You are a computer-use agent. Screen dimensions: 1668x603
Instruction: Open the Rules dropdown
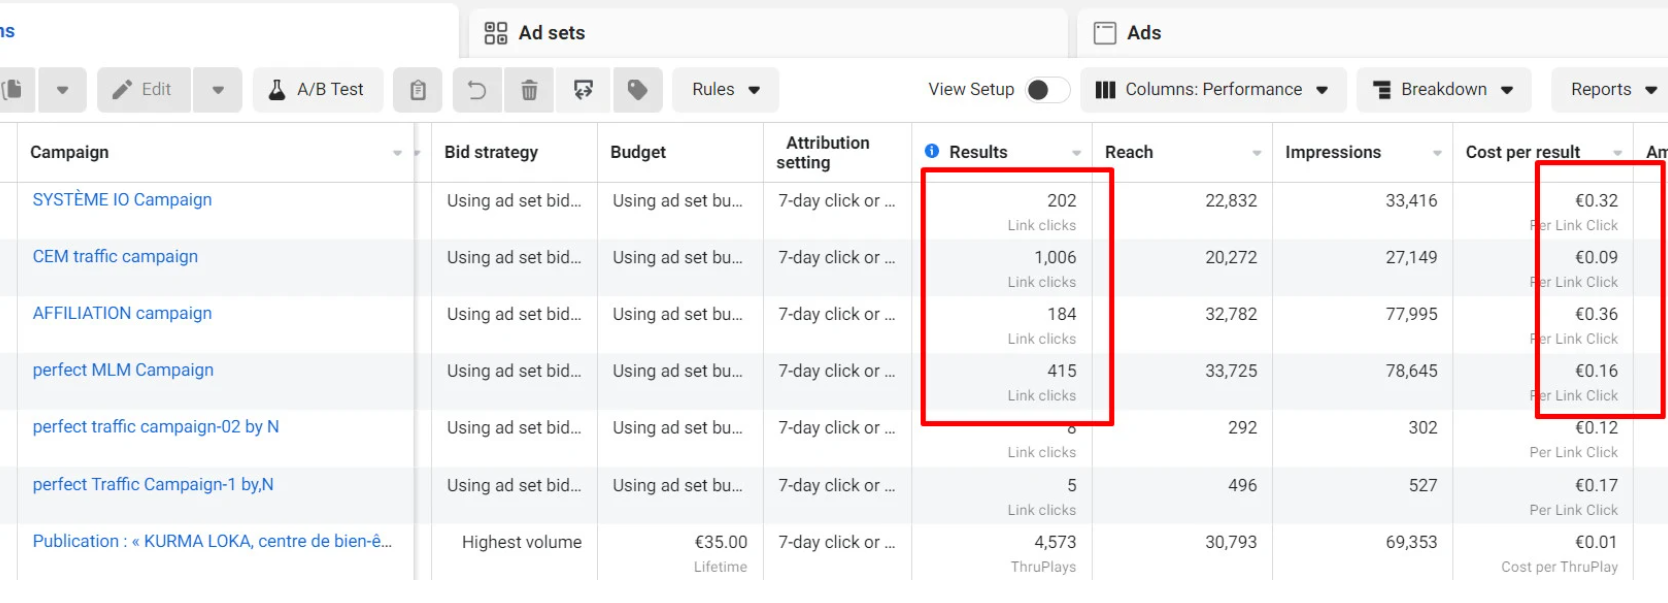tap(725, 90)
